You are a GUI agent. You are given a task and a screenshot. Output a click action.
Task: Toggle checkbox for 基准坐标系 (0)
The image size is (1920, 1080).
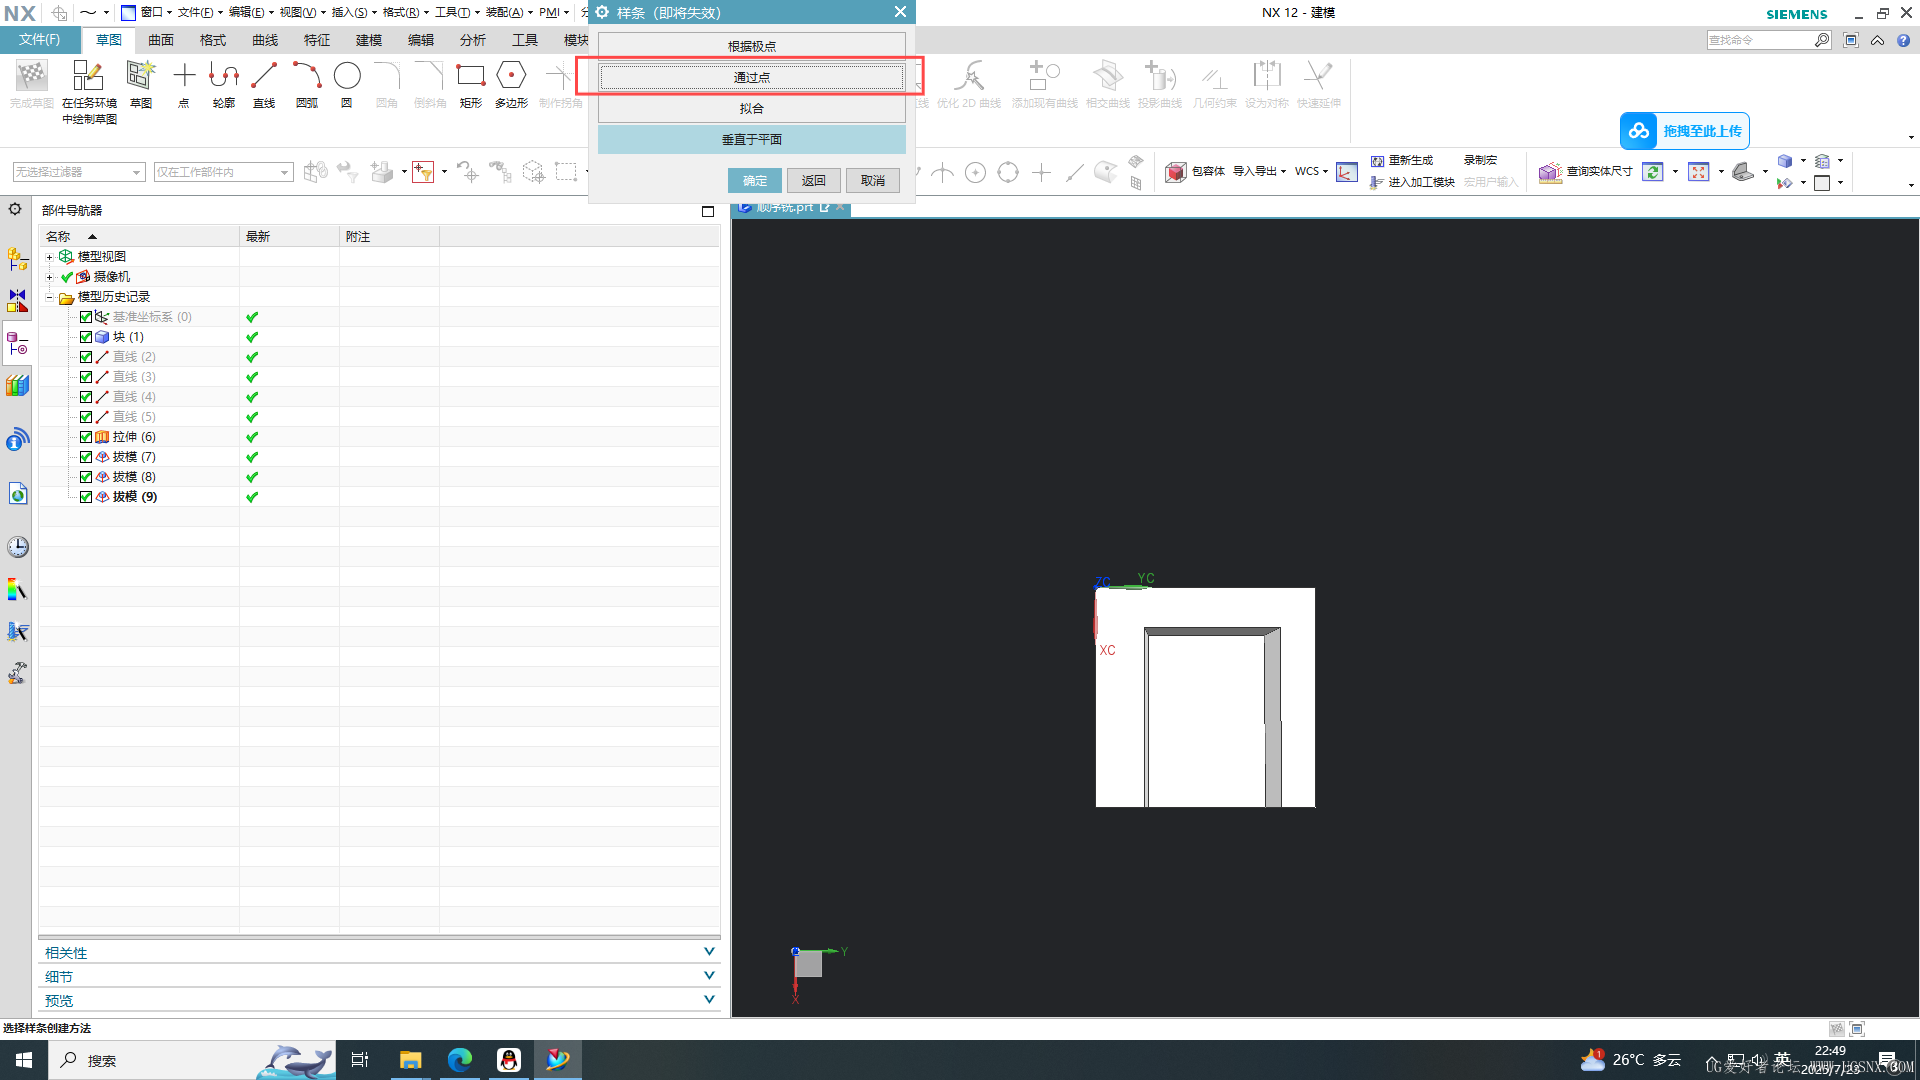click(86, 317)
